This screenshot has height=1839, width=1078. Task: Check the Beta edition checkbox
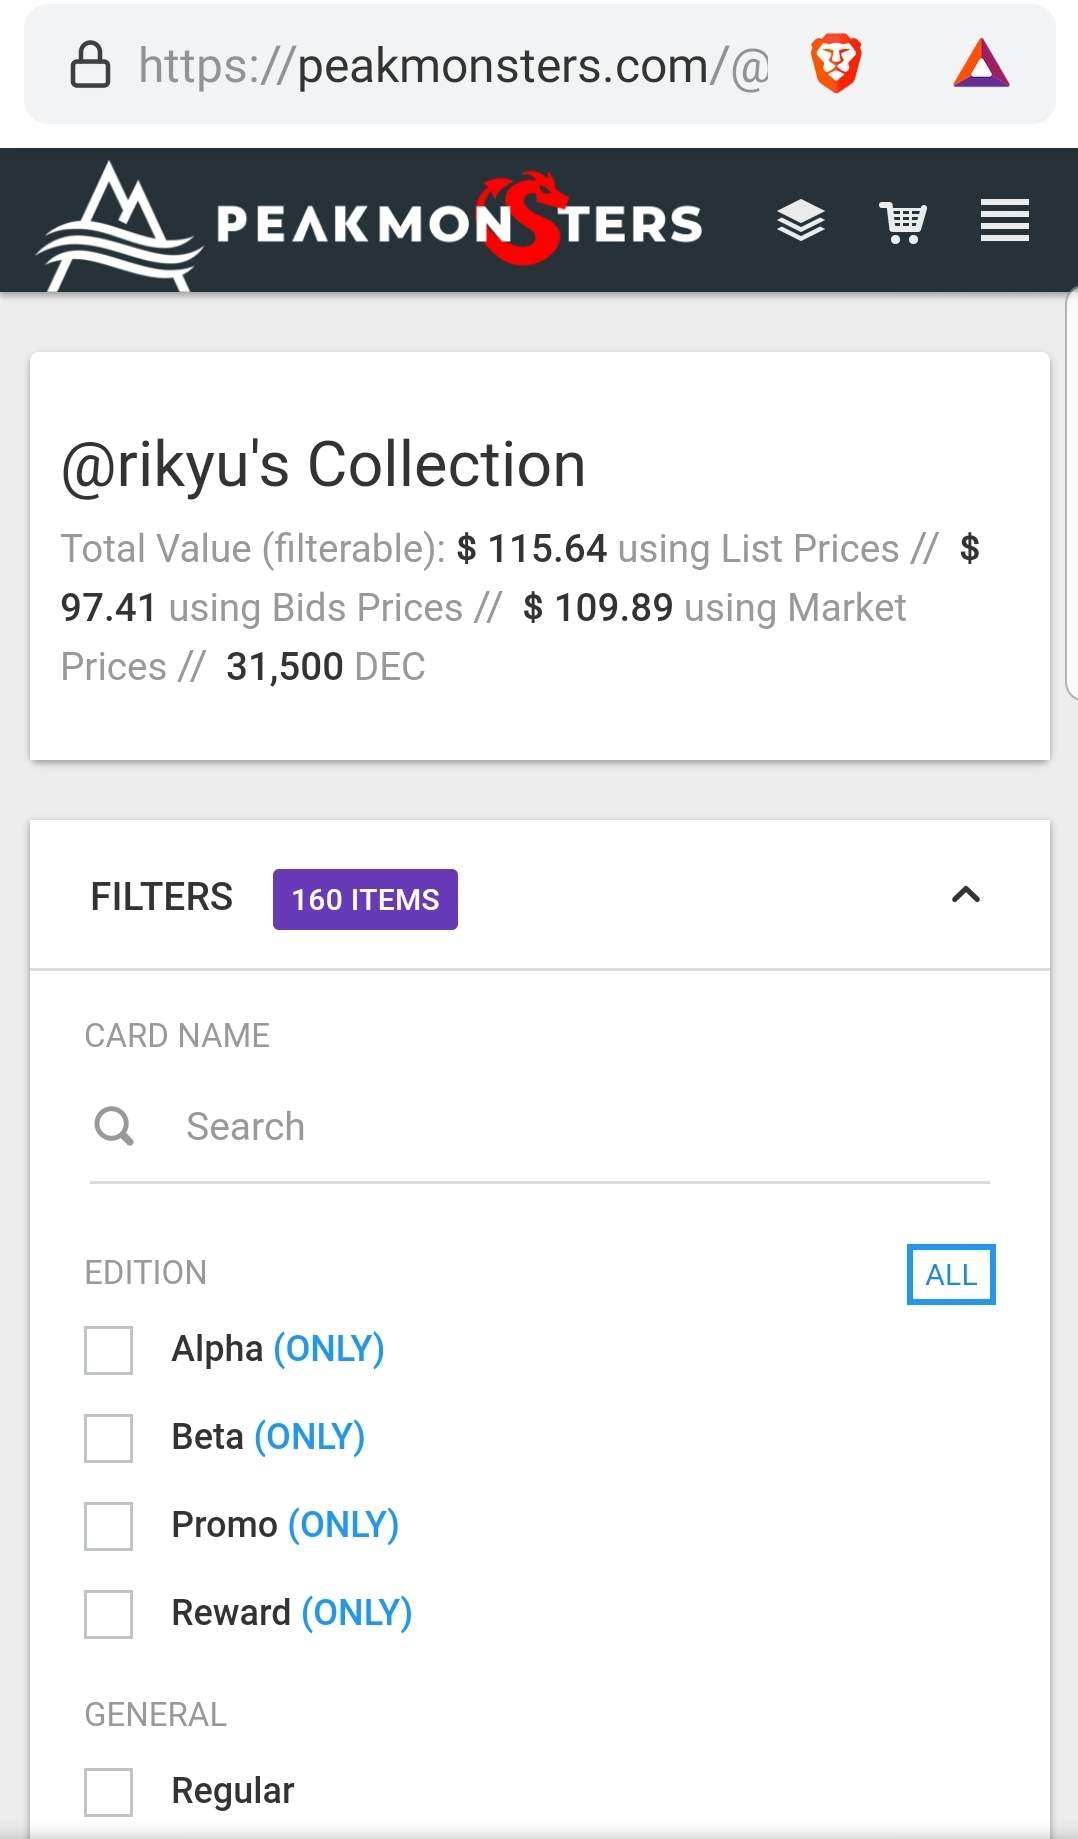click(x=109, y=1438)
